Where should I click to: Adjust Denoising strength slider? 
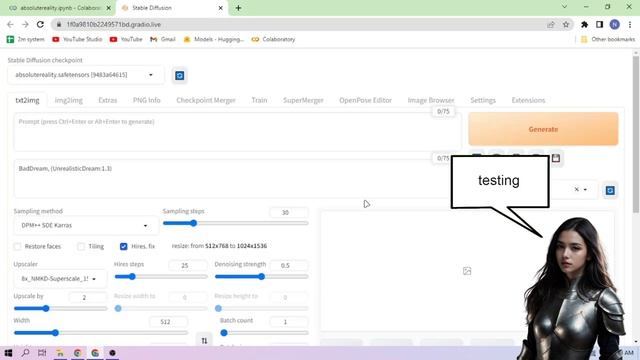coord(261,277)
